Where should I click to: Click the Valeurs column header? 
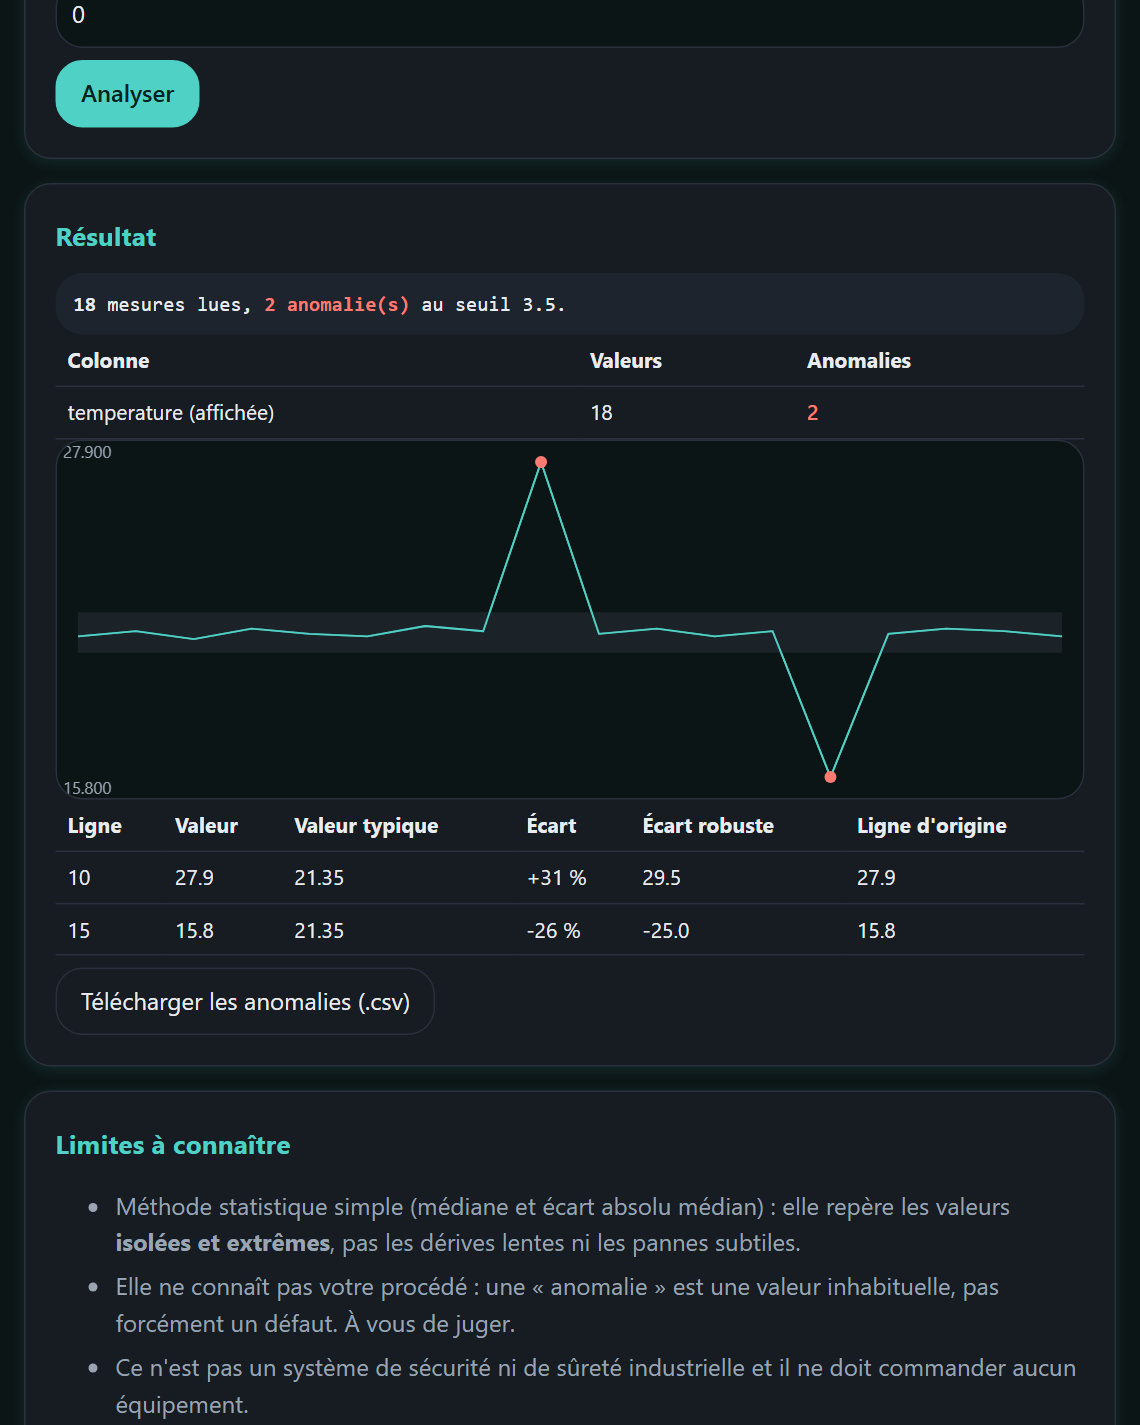click(626, 361)
